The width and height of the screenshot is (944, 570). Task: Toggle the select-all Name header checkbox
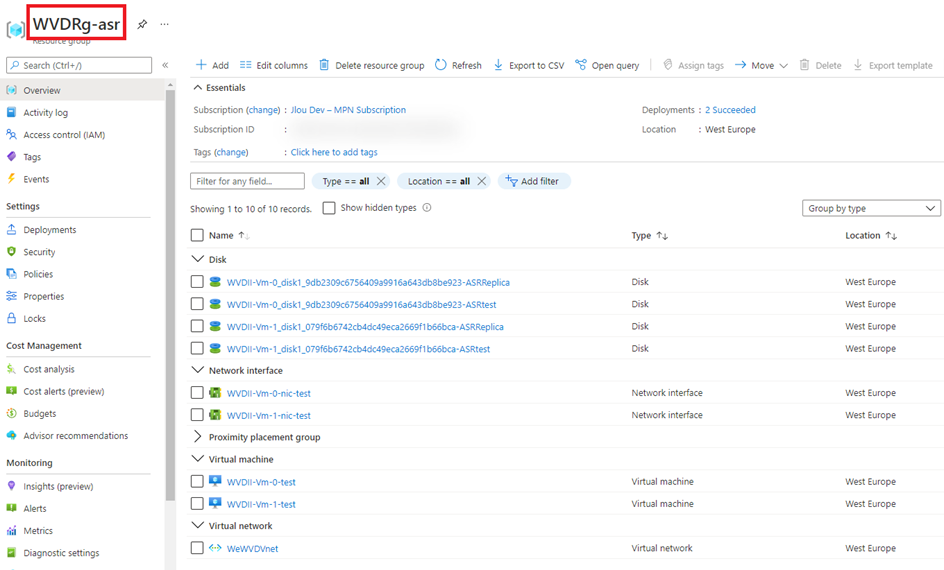coord(197,235)
